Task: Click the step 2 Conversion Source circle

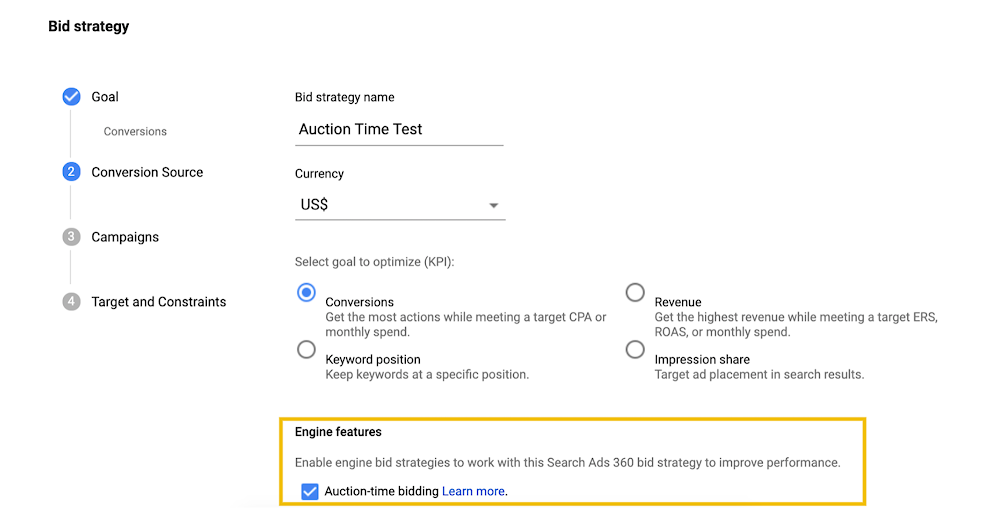Action: point(71,172)
